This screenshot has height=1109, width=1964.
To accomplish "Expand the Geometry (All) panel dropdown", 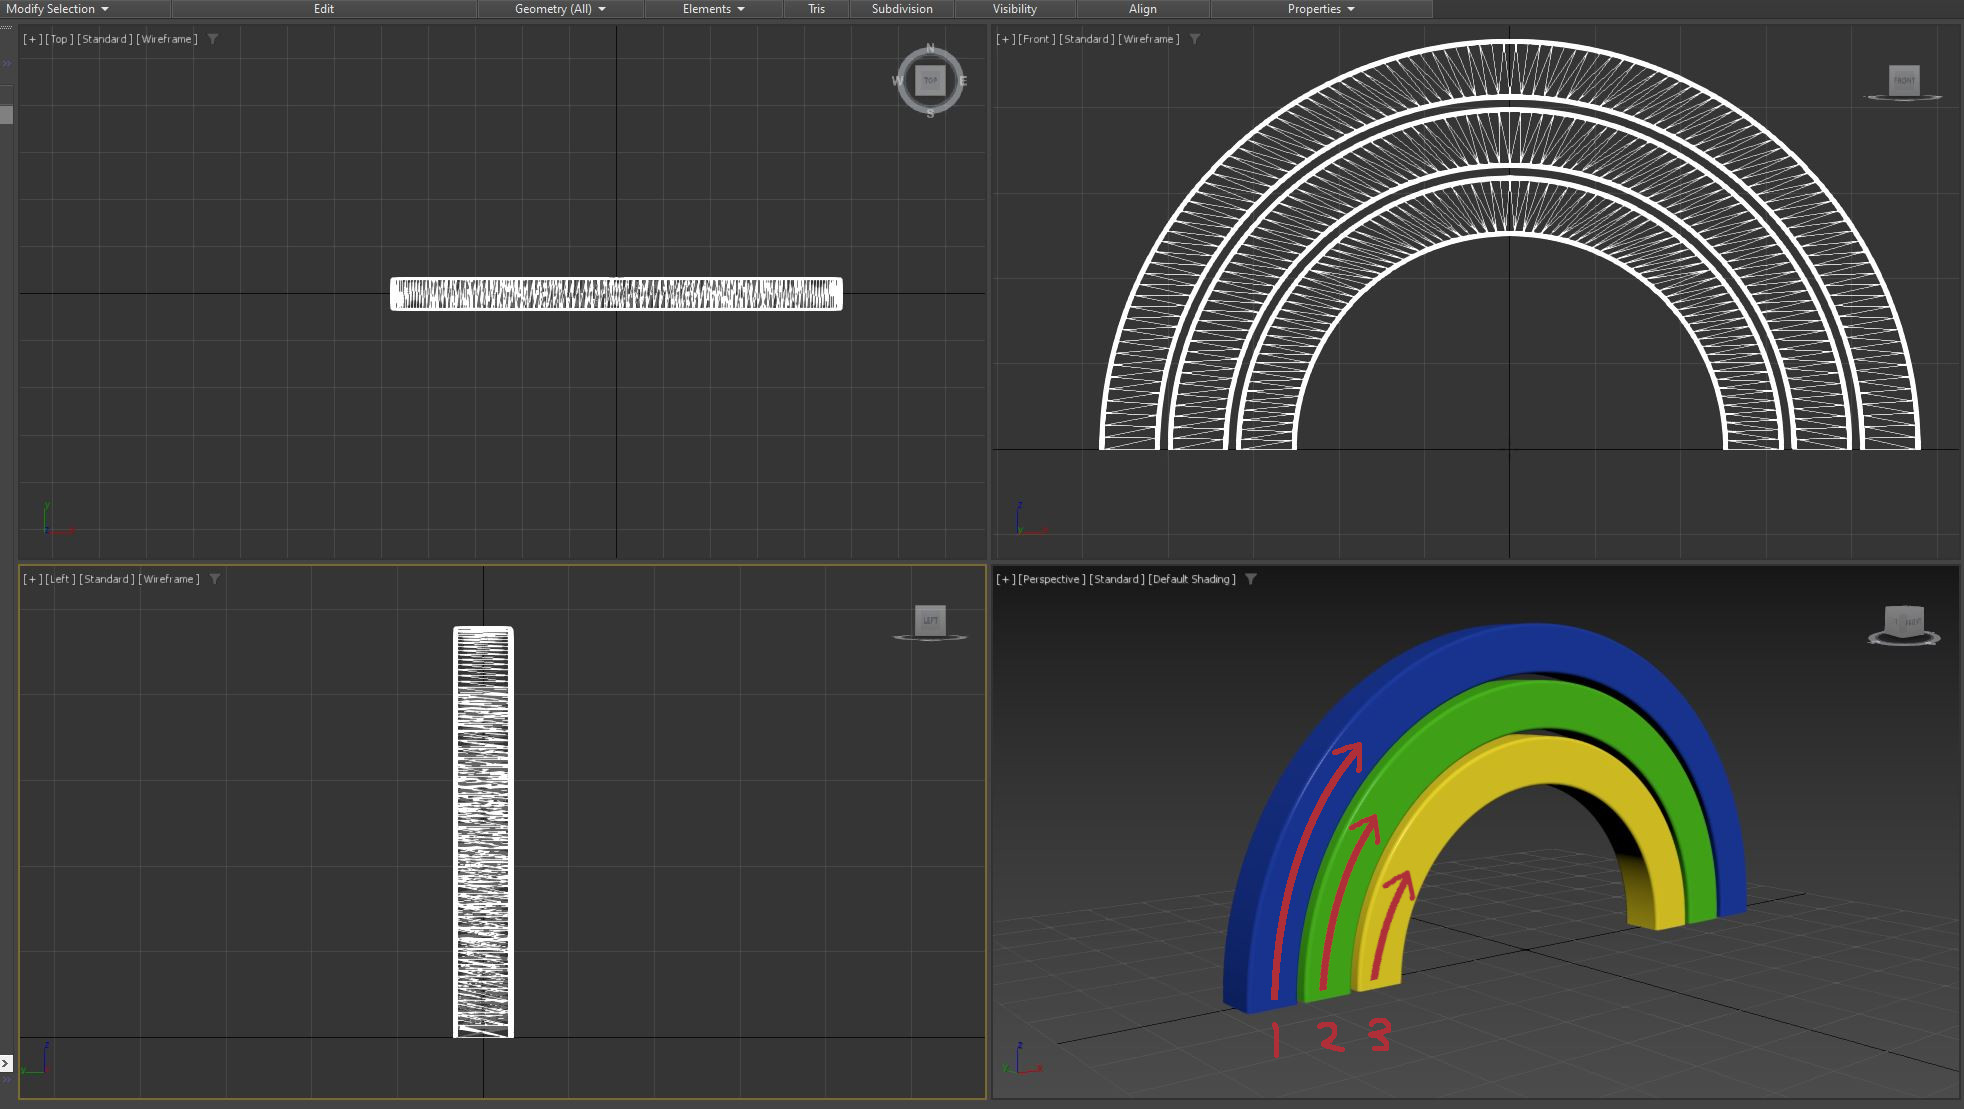I will (x=560, y=9).
